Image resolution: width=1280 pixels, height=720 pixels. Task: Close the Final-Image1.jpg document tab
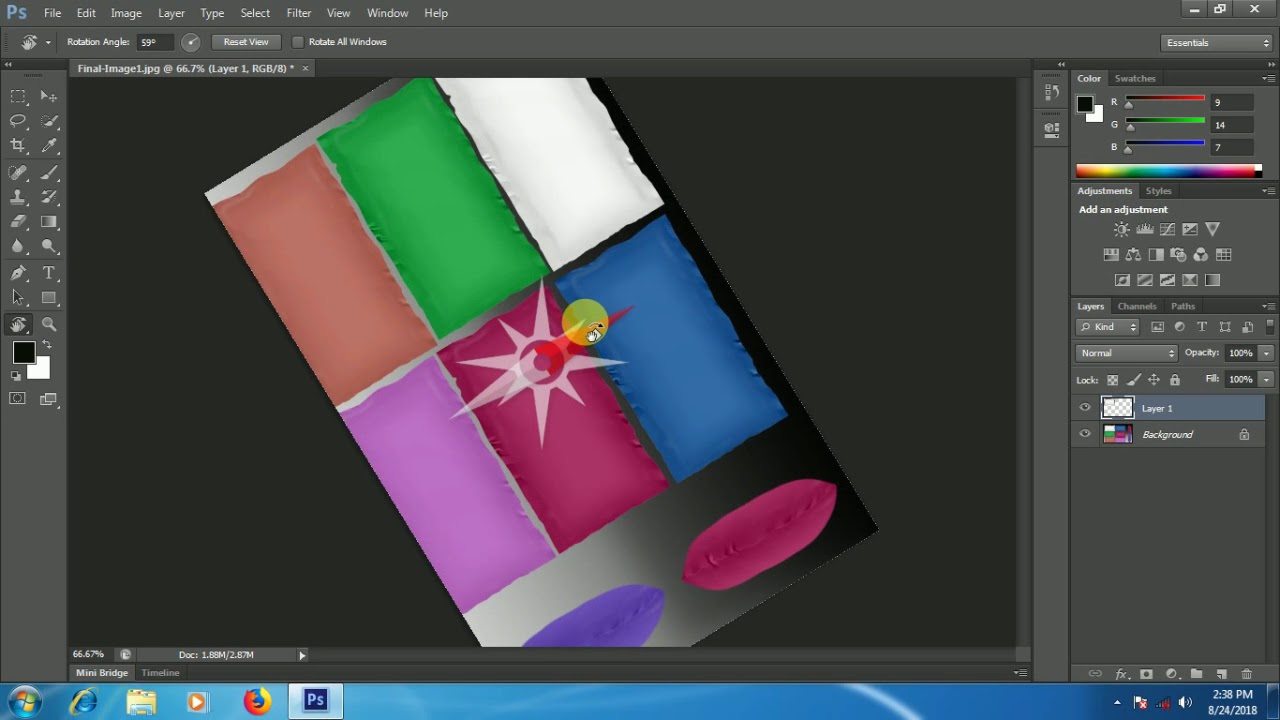pyautogui.click(x=305, y=68)
